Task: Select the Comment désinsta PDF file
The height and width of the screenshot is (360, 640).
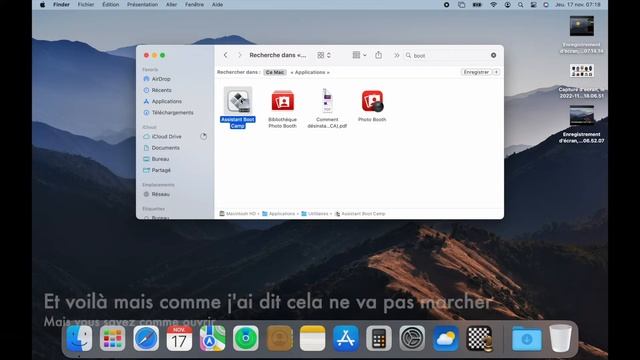Action: point(327,101)
